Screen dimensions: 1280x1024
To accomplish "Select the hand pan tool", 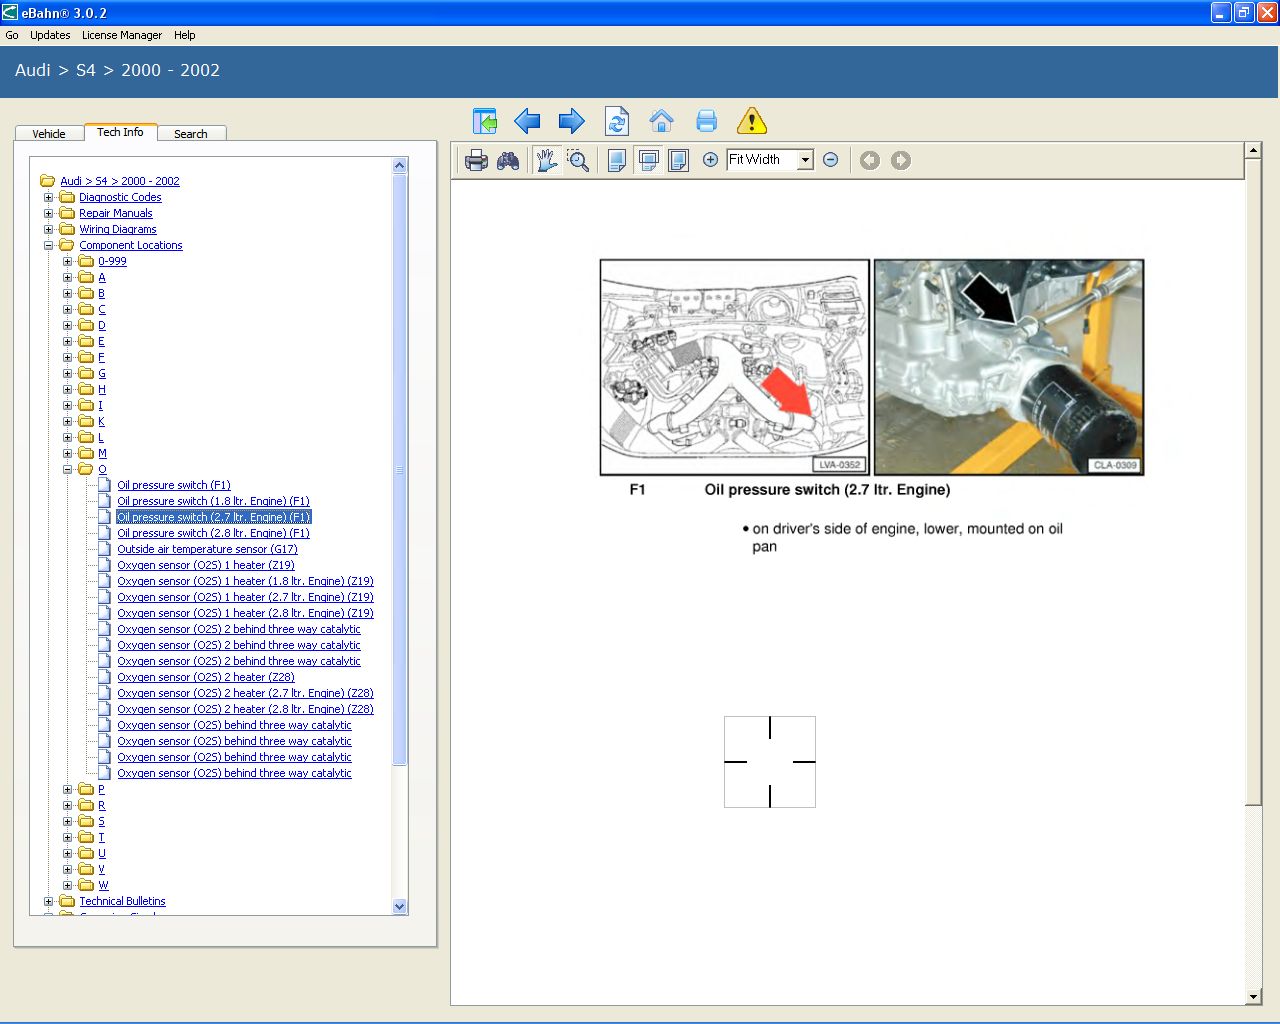I will (546, 160).
